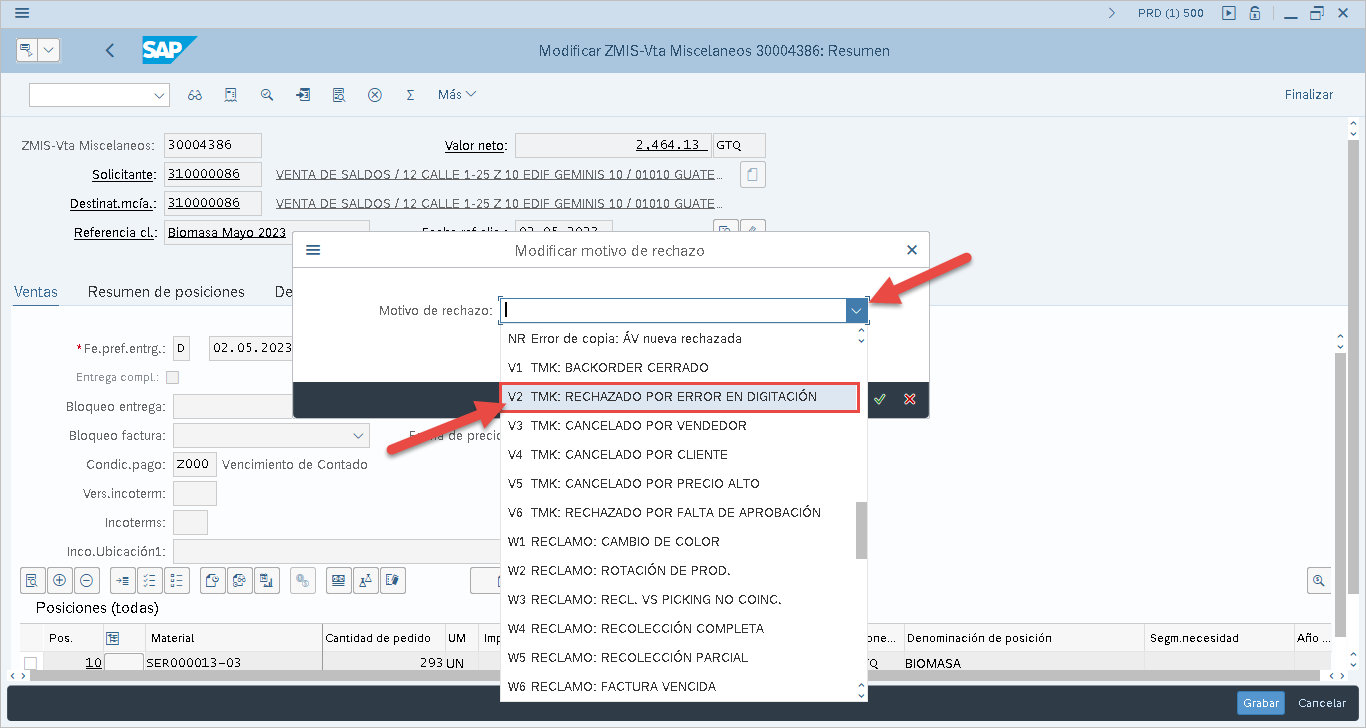This screenshot has width=1366, height=728.
Task: Click the rejection reason list scrollbar thumb
Action: [861, 530]
